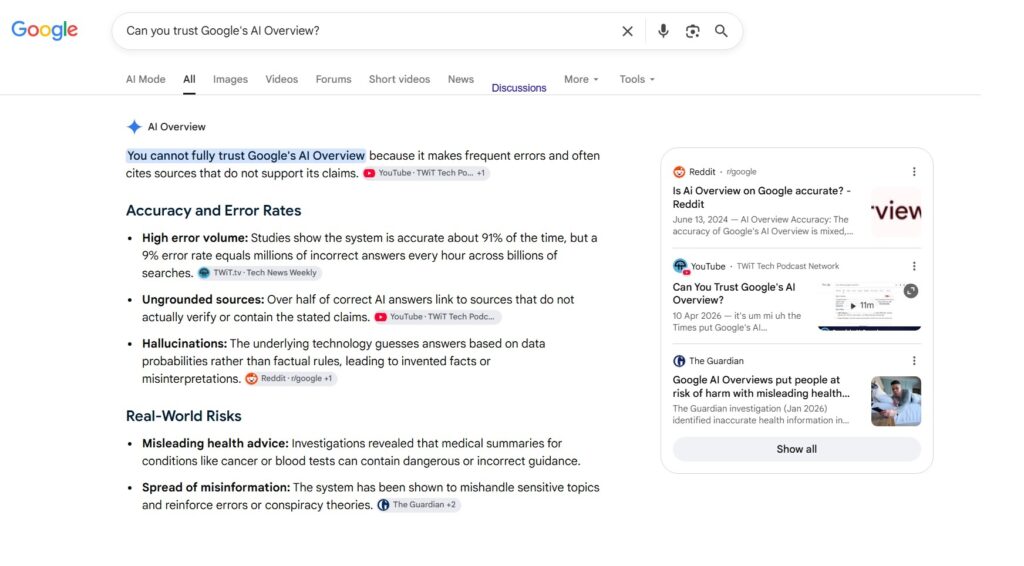Click YouTube TWiT Tech Po... +1 source chip
The height and width of the screenshot is (566, 1024).
pyautogui.click(x=426, y=173)
